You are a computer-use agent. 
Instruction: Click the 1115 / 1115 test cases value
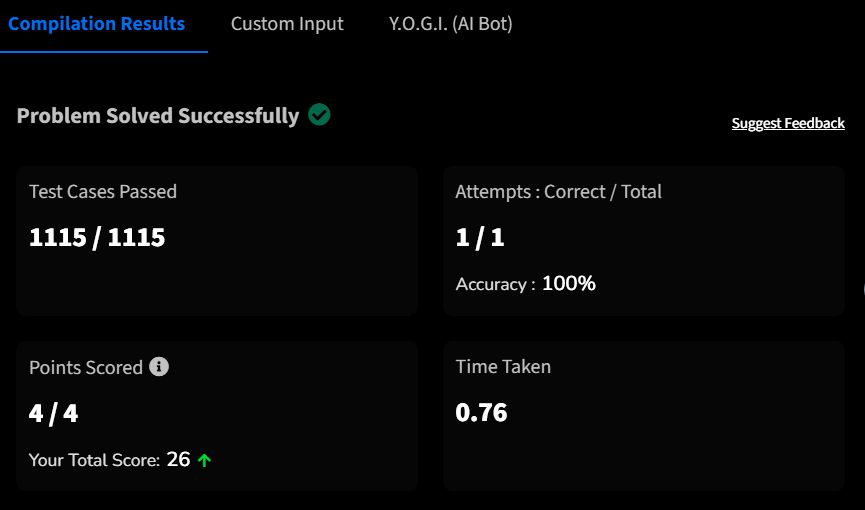pos(97,237)
